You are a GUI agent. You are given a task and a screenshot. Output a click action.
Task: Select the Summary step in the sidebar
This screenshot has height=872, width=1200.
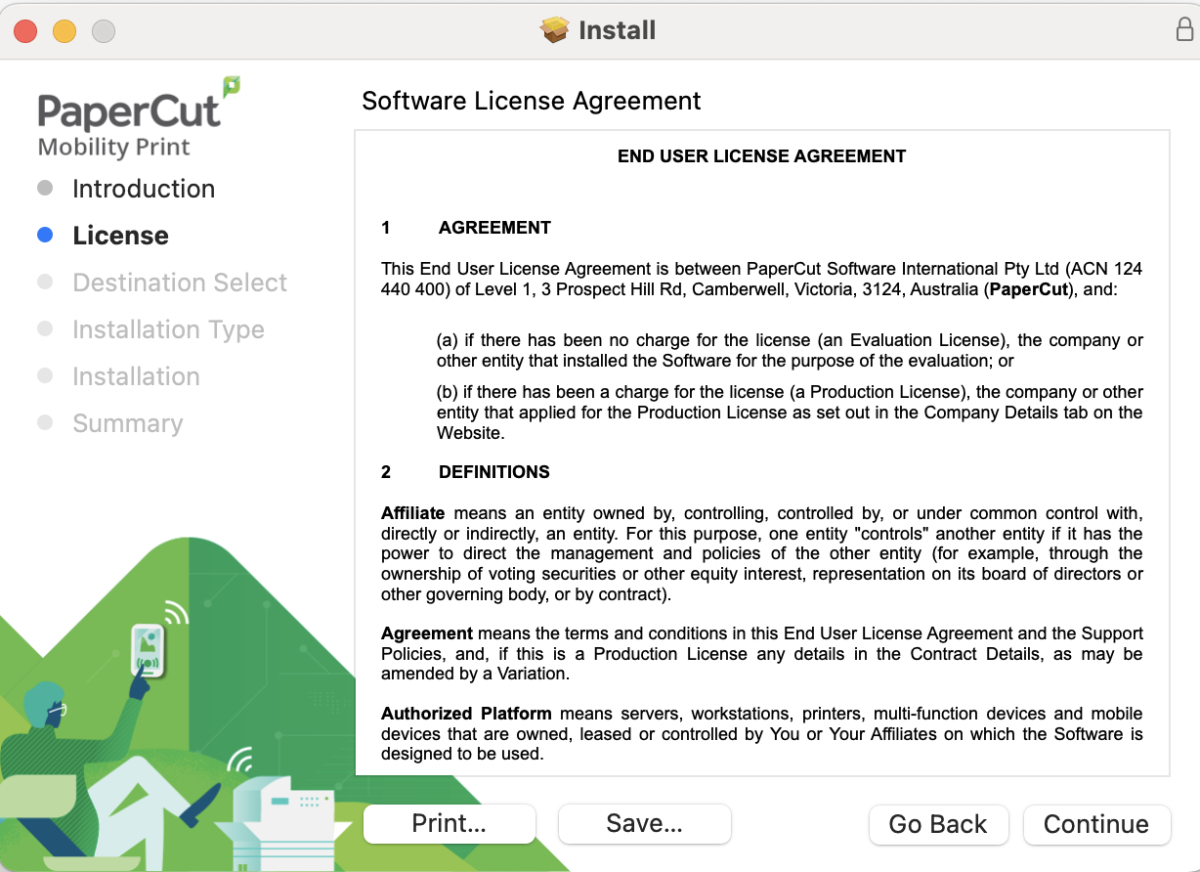click(x=127, y=424)
